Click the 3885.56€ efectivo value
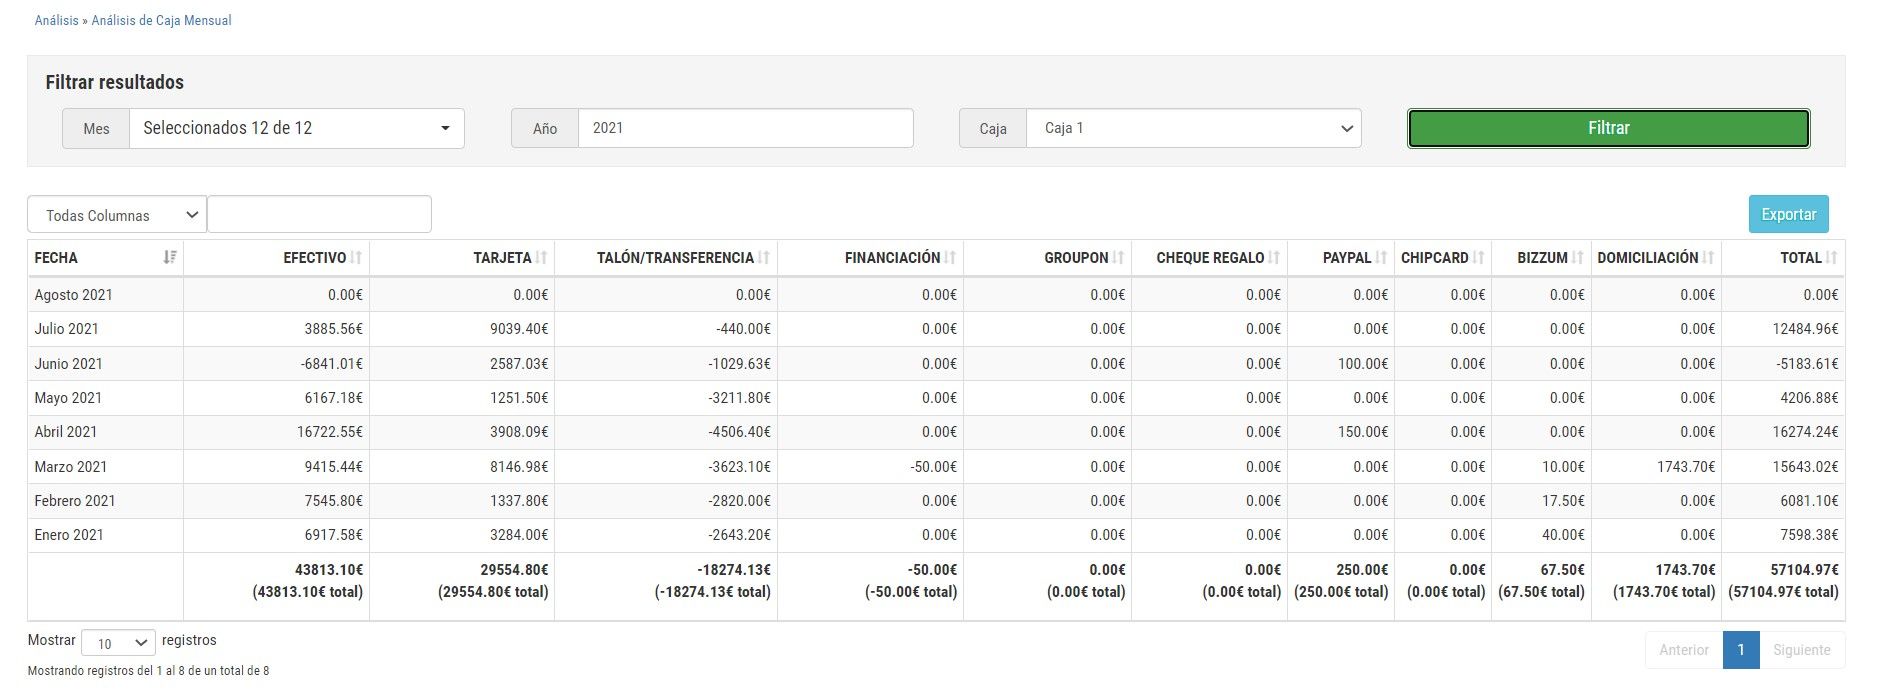Image resolution: width=1878 pixels, height=693 pixels. point(333,329)
